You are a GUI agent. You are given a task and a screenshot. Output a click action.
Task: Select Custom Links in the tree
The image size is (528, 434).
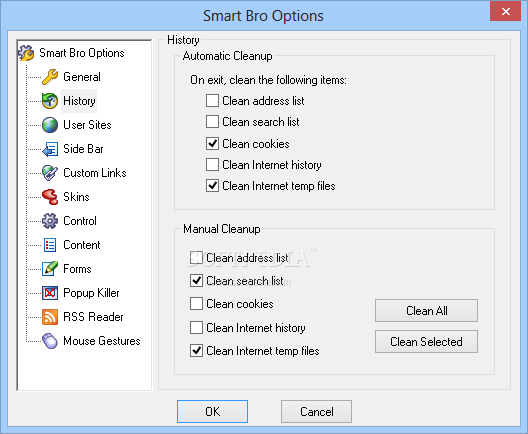click(x=95, y=173)
